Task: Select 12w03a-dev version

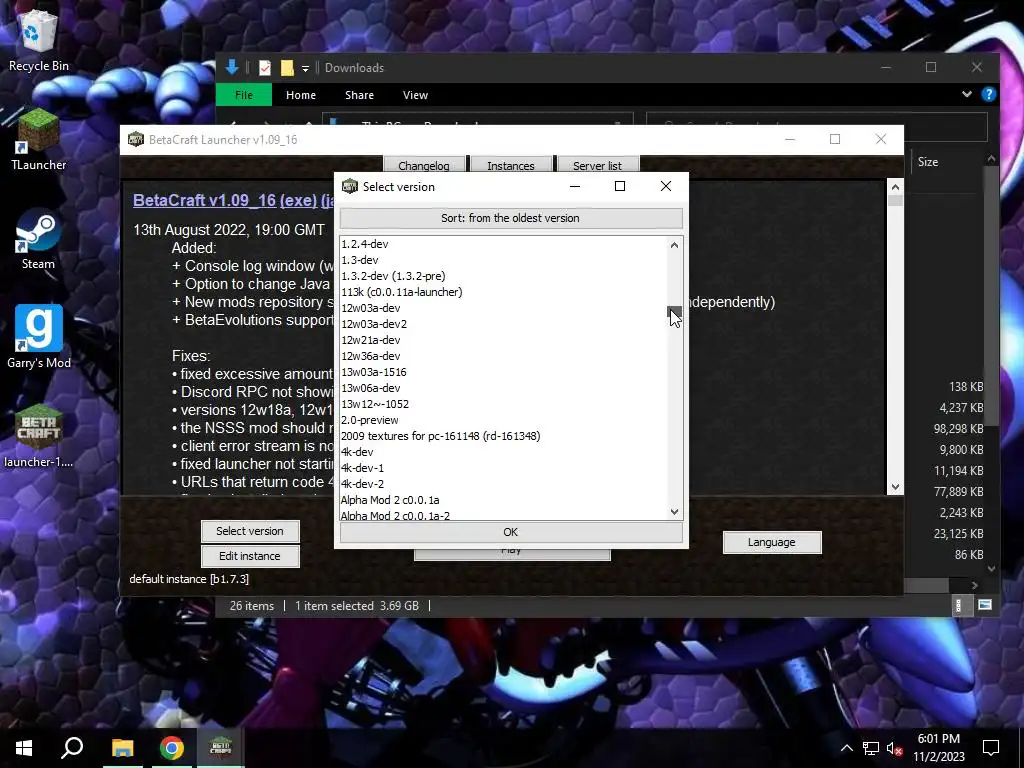Action: point(503,308)
